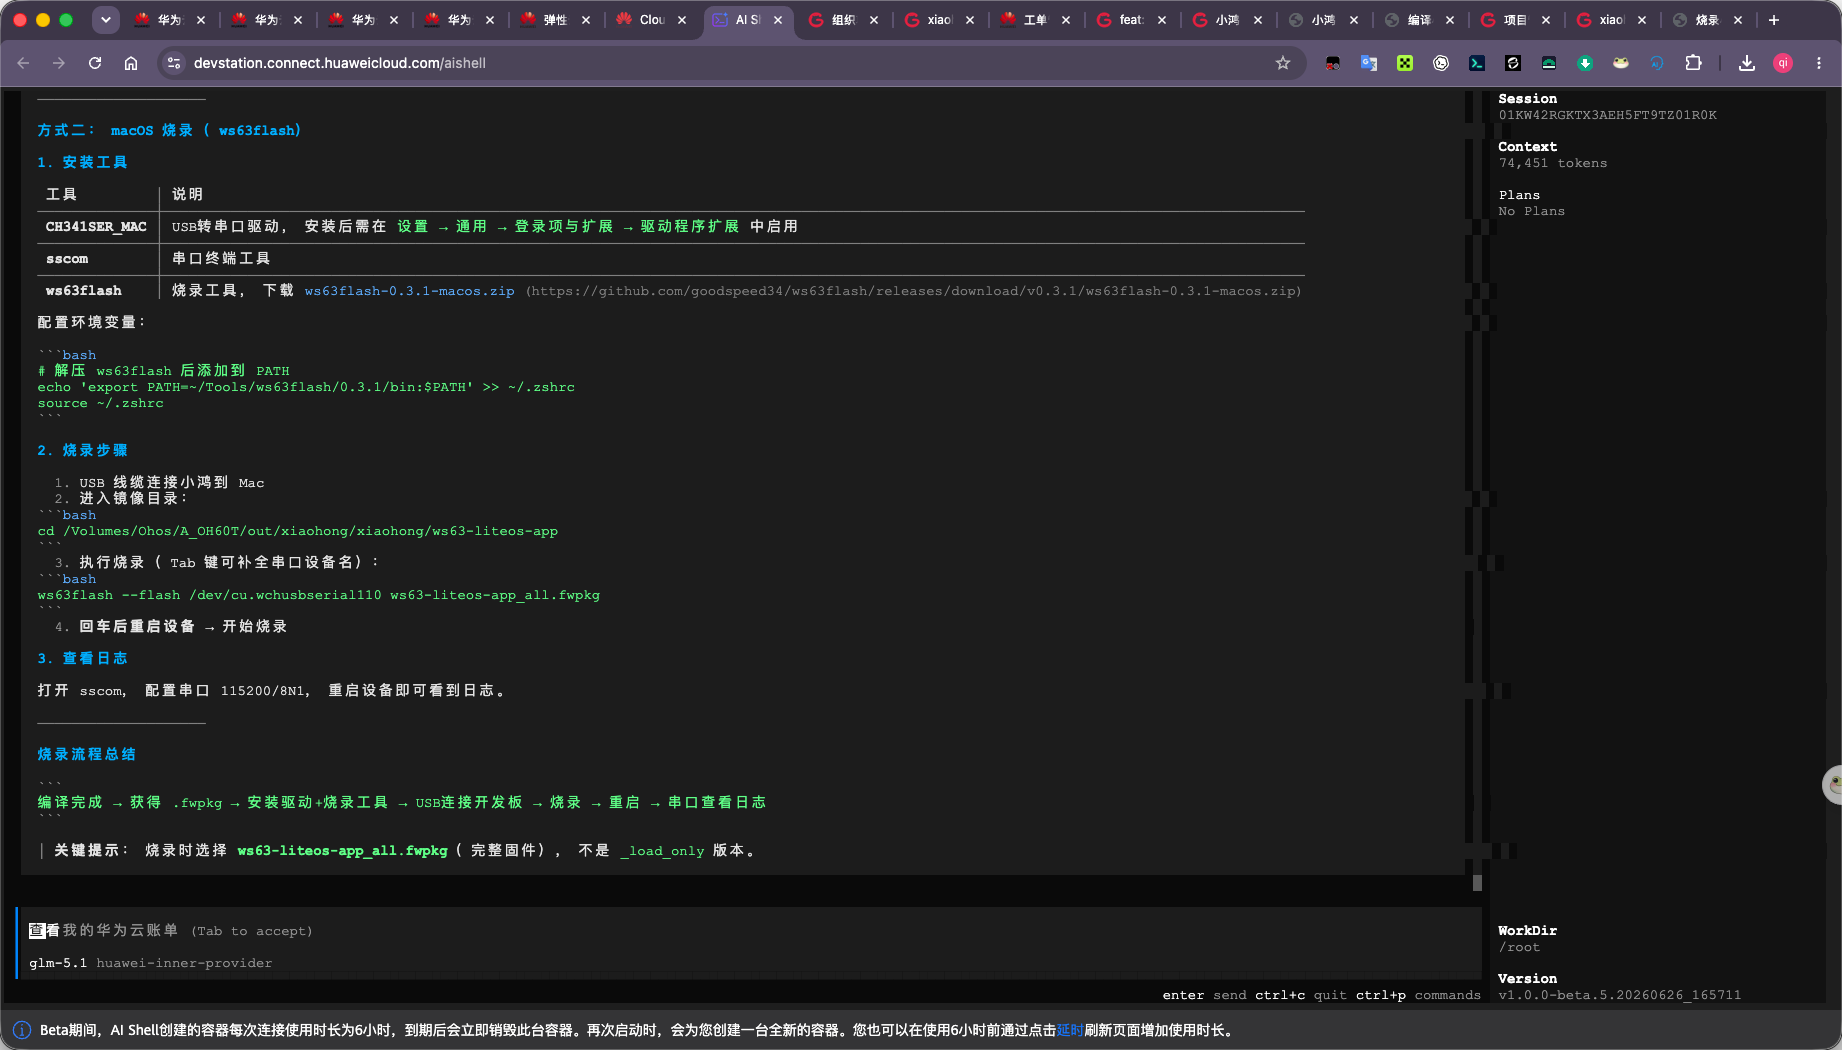1842x1050 pixels.
Task: Close the 'feat:' tab
Action: pos(1162,20)
